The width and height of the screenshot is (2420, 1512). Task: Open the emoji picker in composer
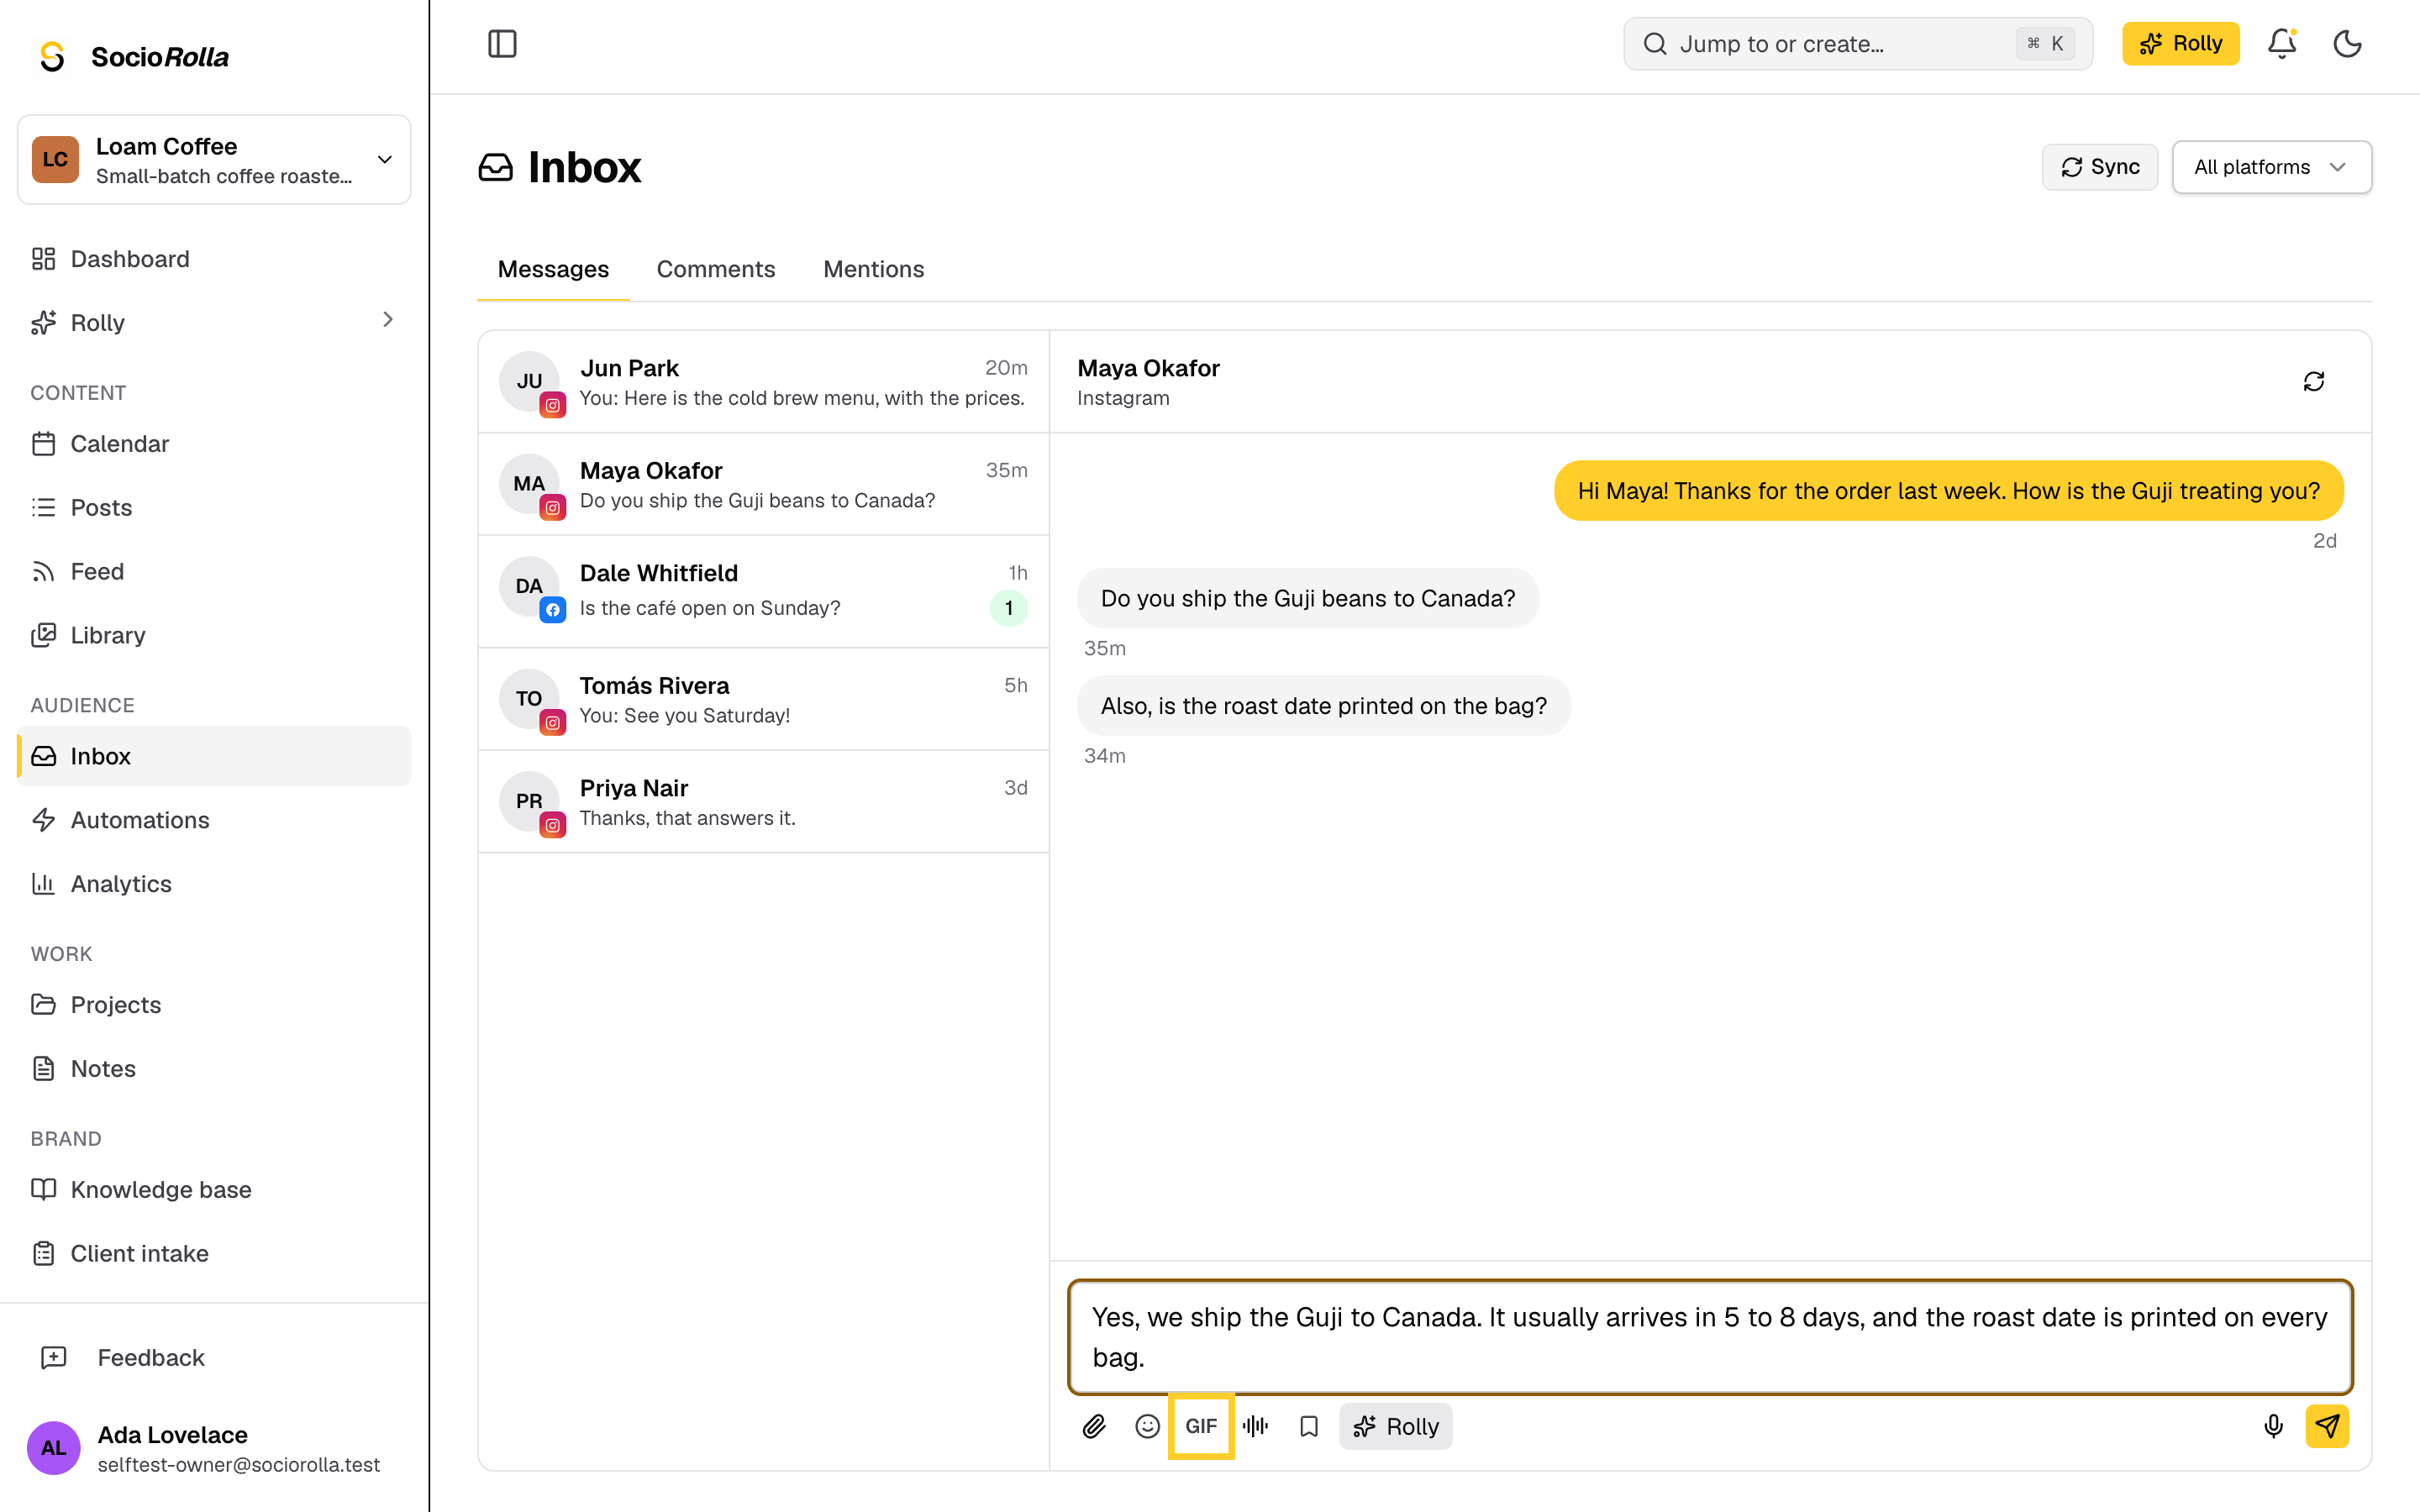click(1147, 1426)
